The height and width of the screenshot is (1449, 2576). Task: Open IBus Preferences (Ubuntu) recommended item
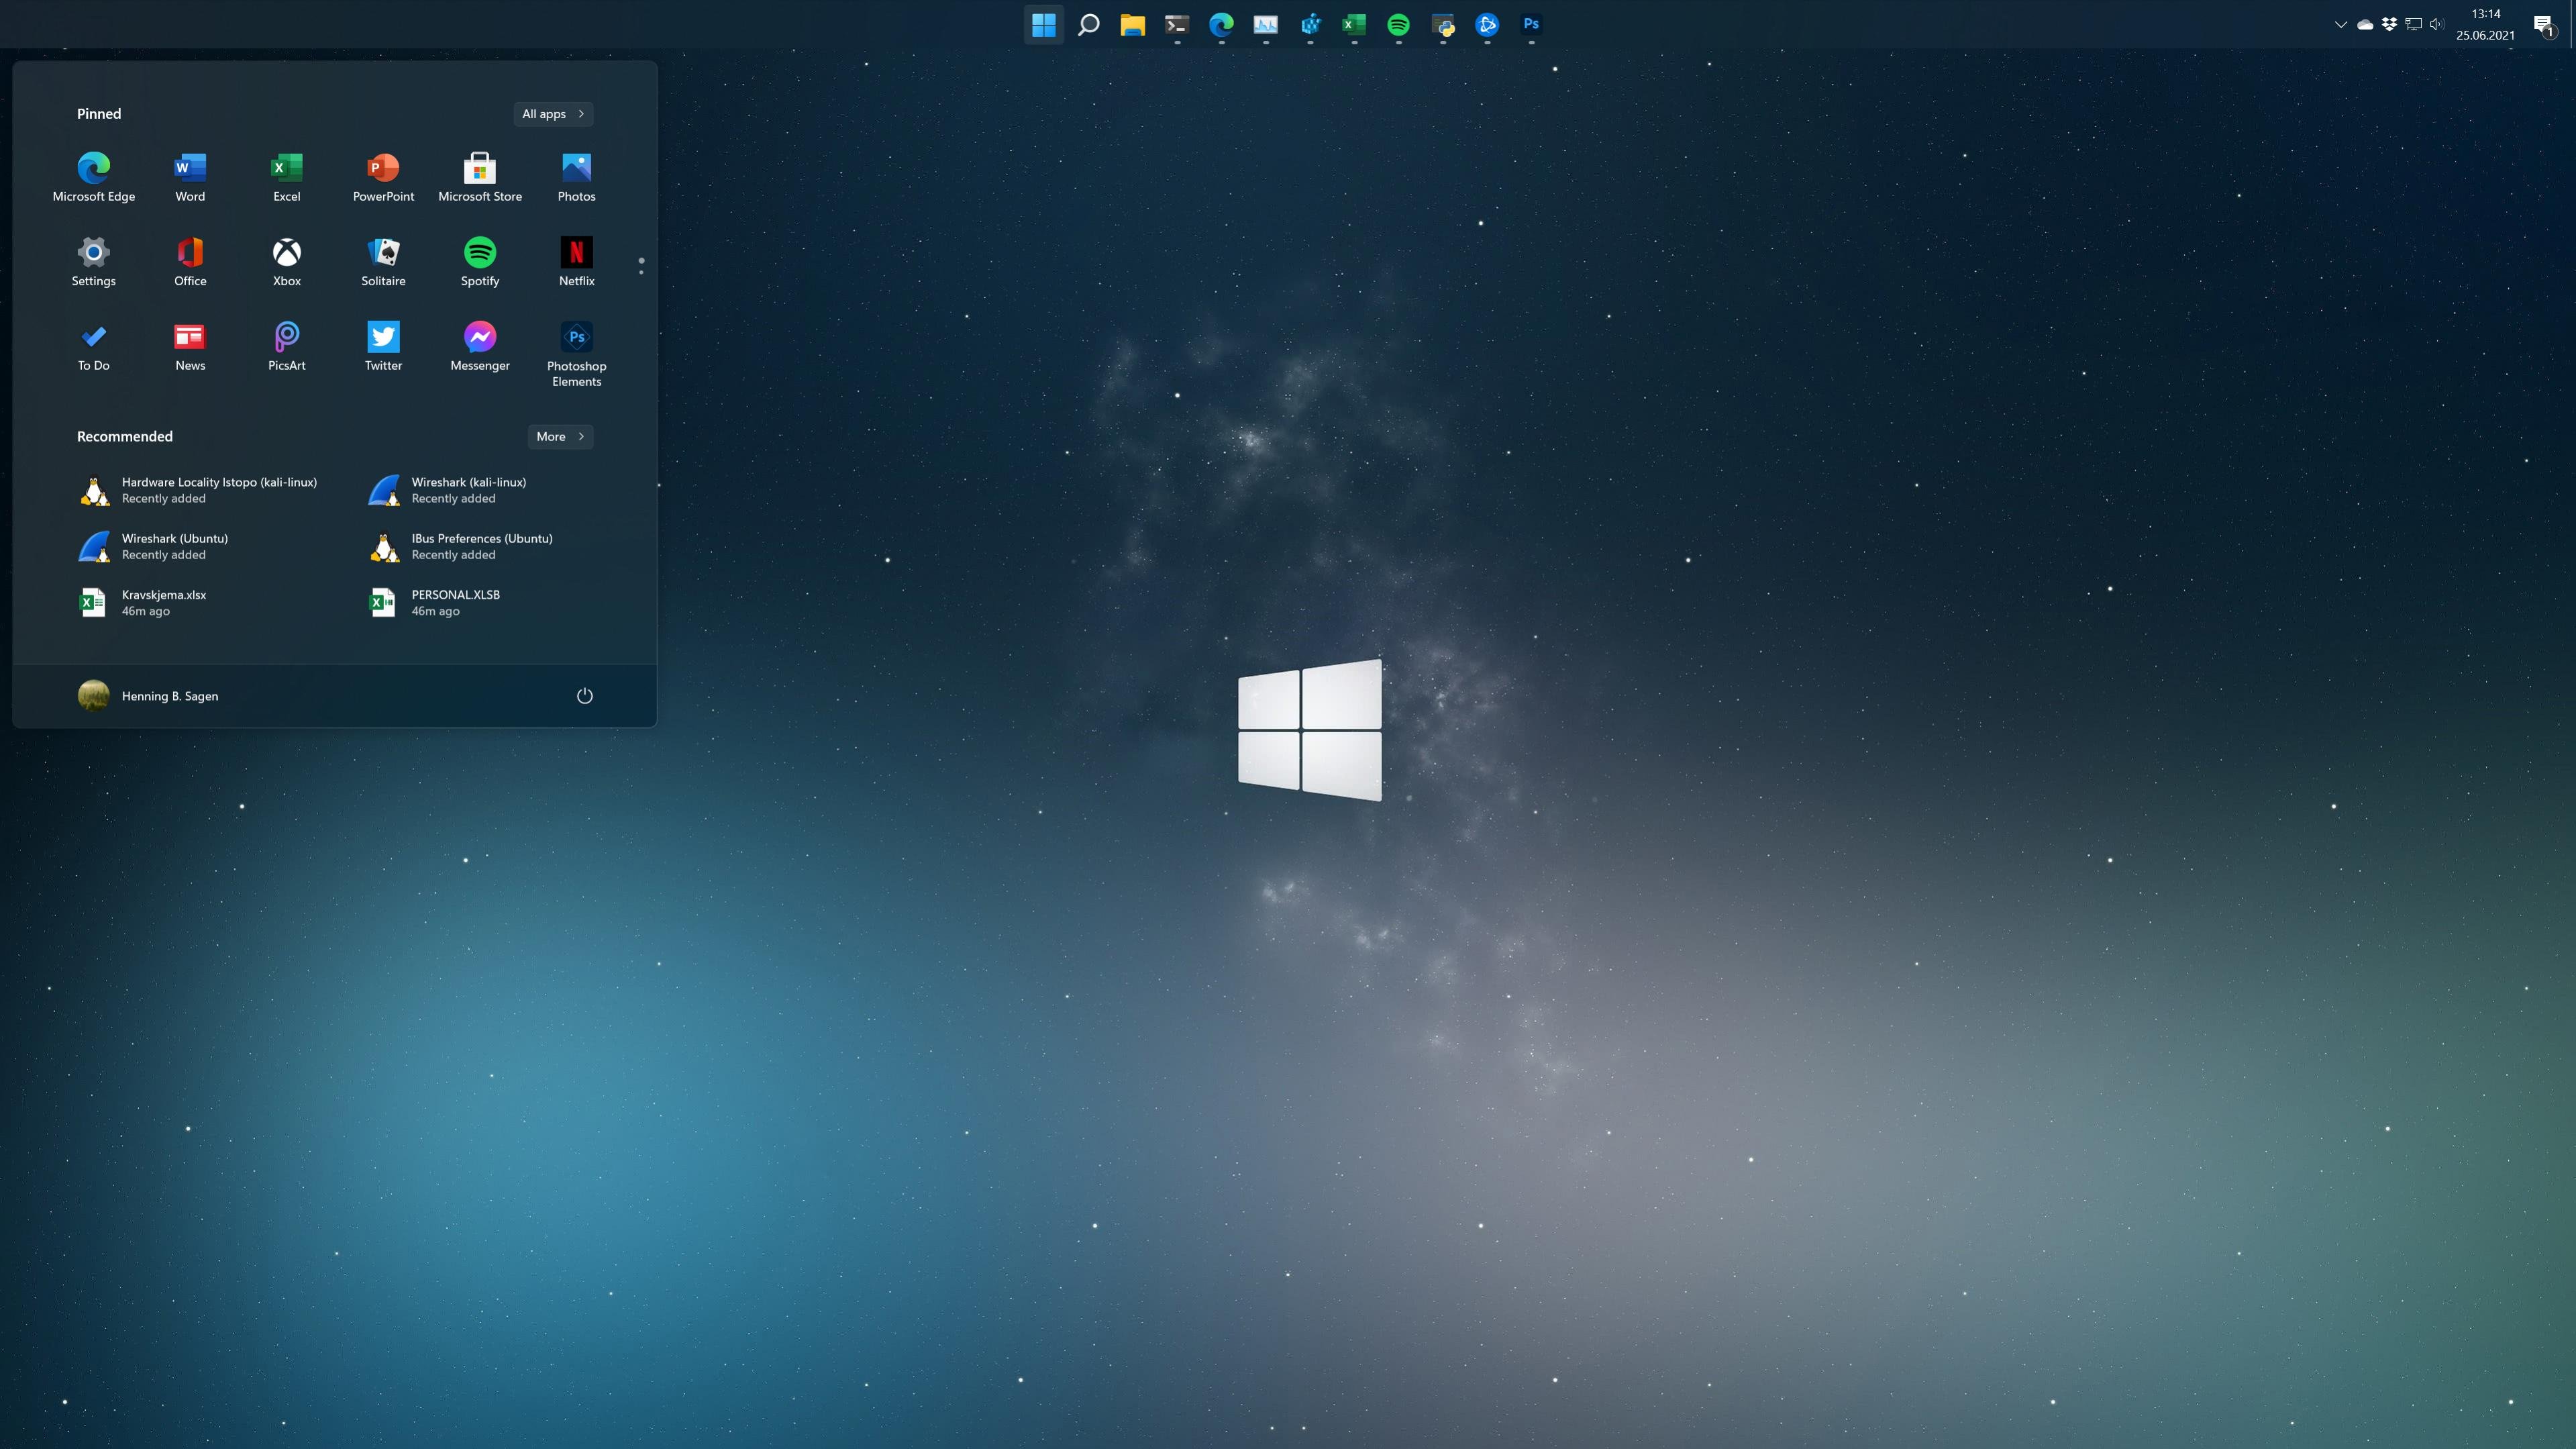click(x=461, y=546)
